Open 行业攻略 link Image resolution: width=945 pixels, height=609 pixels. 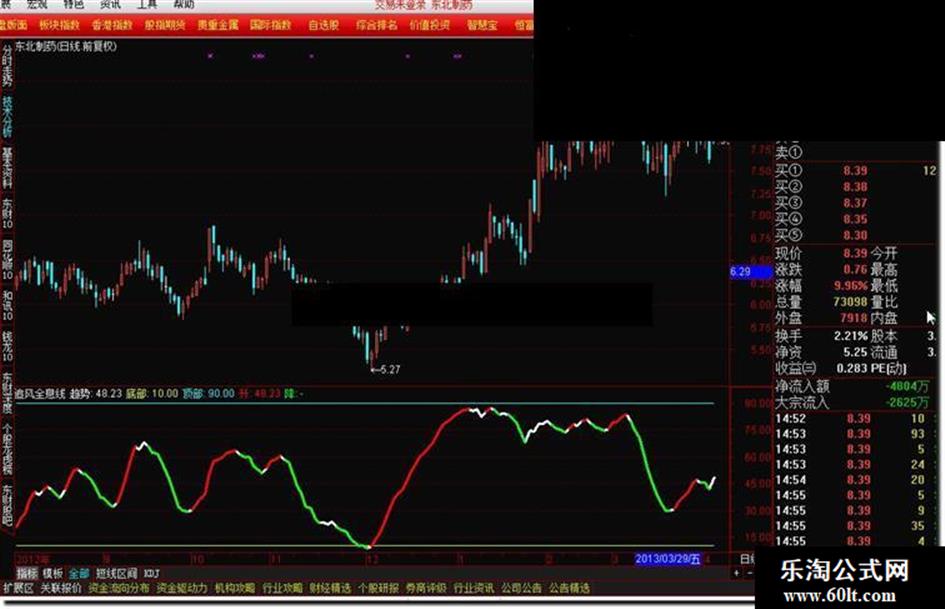point(282,588)
